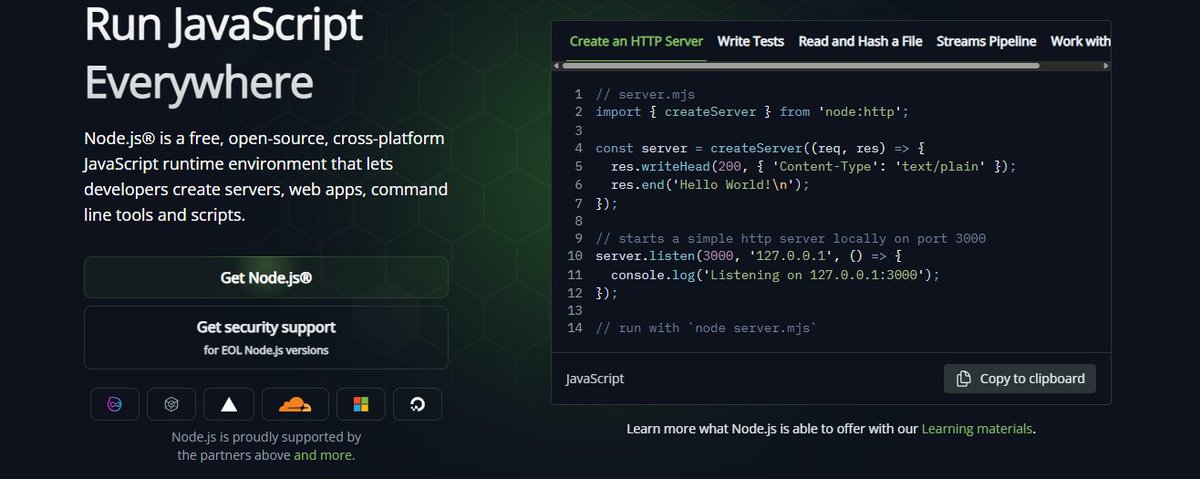The image size is (1200, 479).
Task: Click the server.listen(3000 code line
Action: click(747, 256)
